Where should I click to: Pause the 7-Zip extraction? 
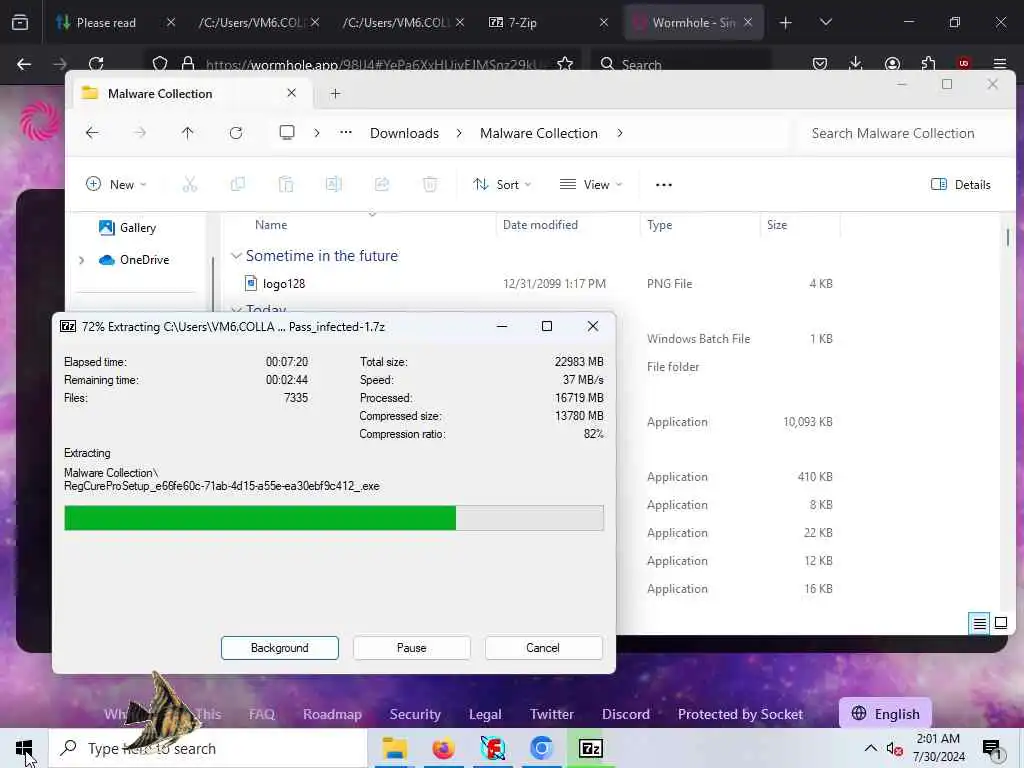coord(411,648)
